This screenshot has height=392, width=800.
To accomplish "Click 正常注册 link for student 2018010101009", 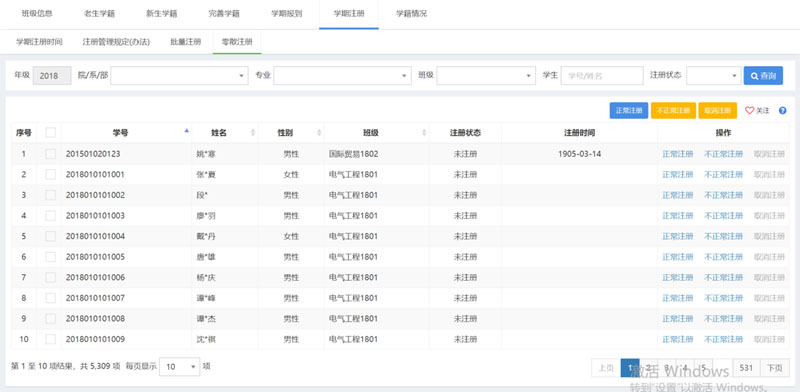I will [x=678, y=339].
